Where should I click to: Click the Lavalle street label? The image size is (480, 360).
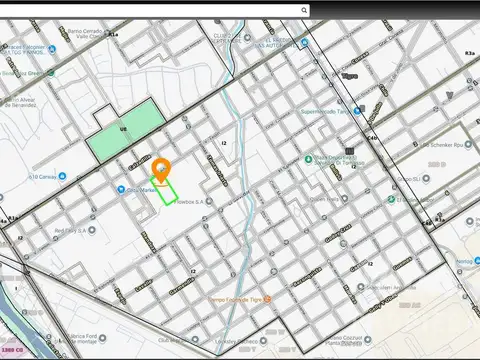click(x=144, y=286)
